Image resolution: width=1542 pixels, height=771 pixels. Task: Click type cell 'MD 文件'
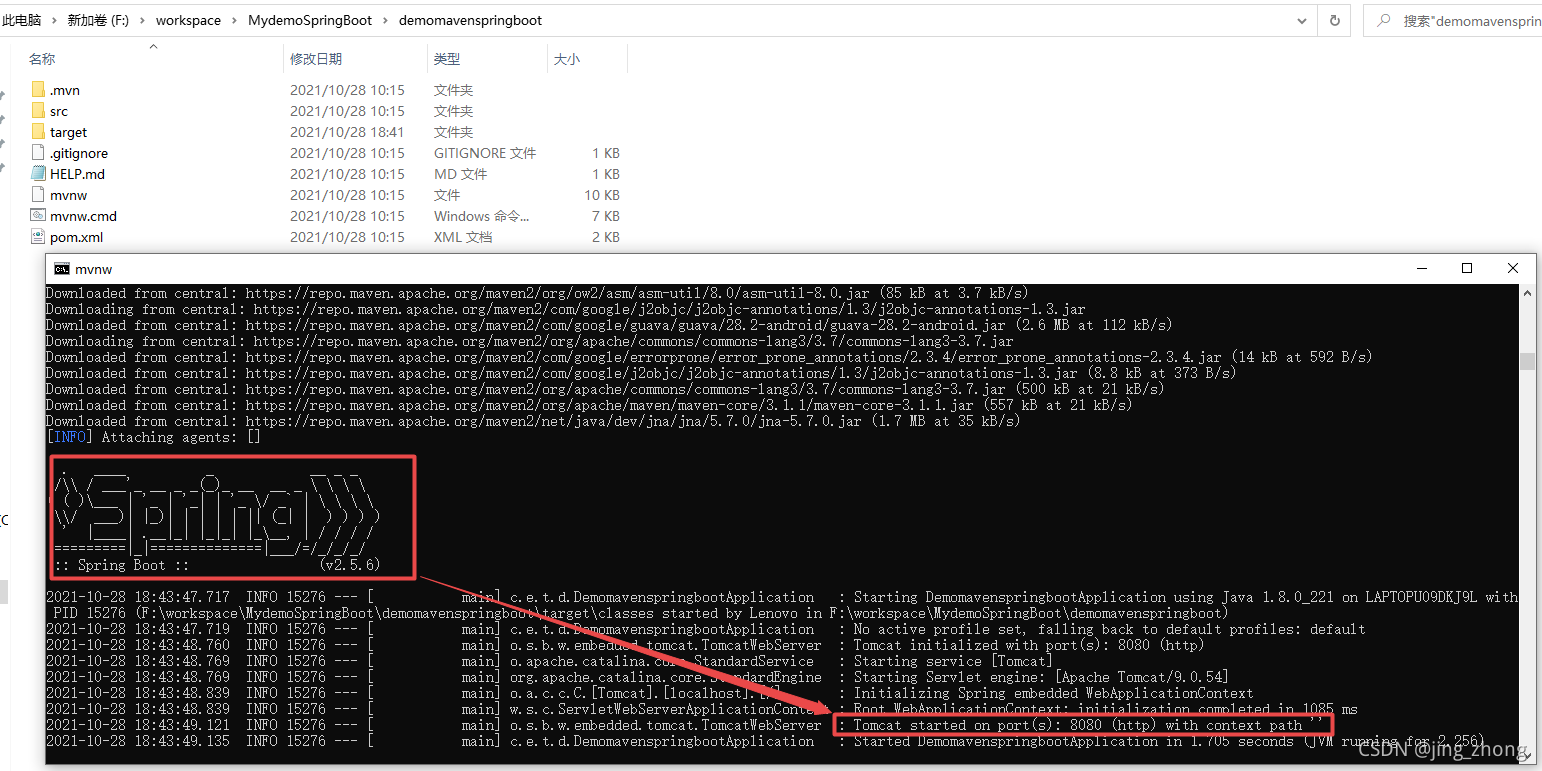(460, 174)
